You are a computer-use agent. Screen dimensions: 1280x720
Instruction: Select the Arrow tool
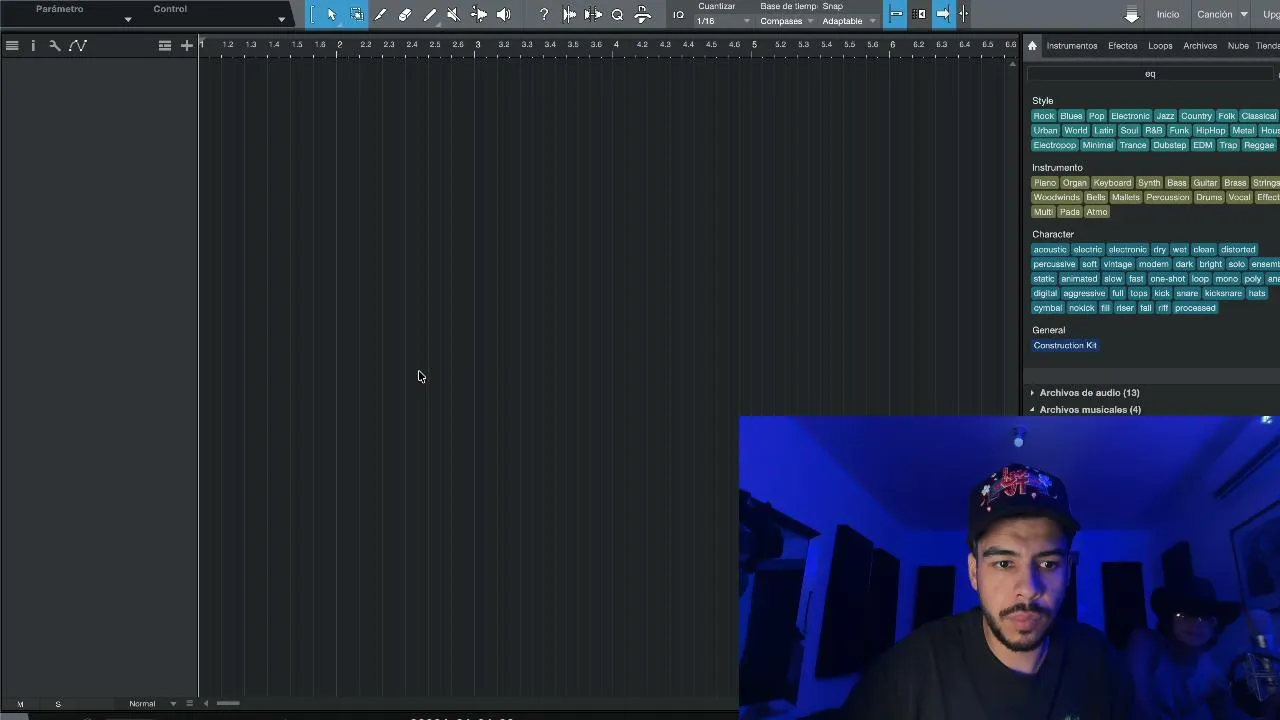coord(332,15)
